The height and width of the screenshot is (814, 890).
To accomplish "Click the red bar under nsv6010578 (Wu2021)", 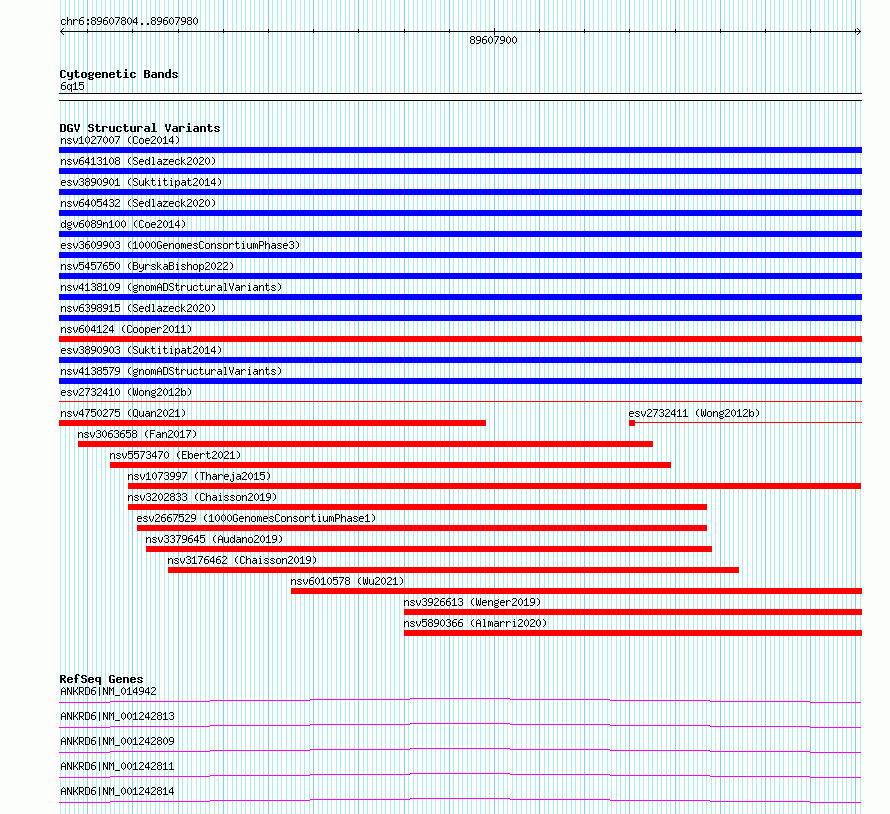I will point(576,591).
